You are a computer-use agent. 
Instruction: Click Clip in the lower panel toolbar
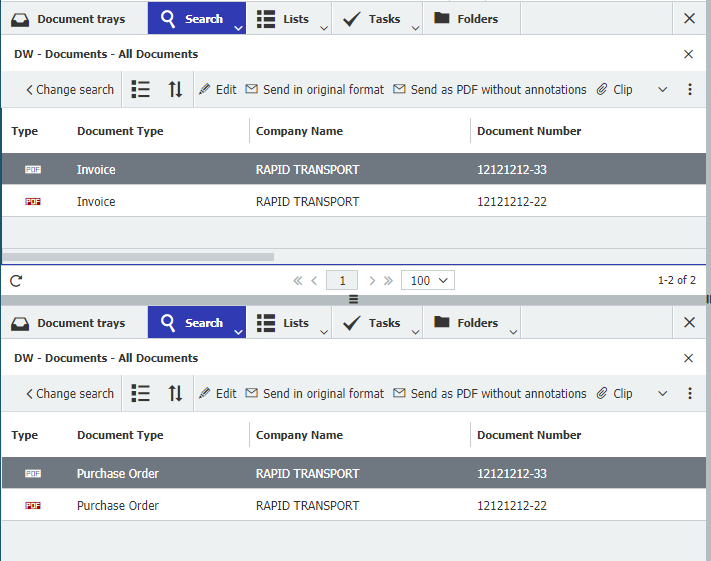click(614, 393)
